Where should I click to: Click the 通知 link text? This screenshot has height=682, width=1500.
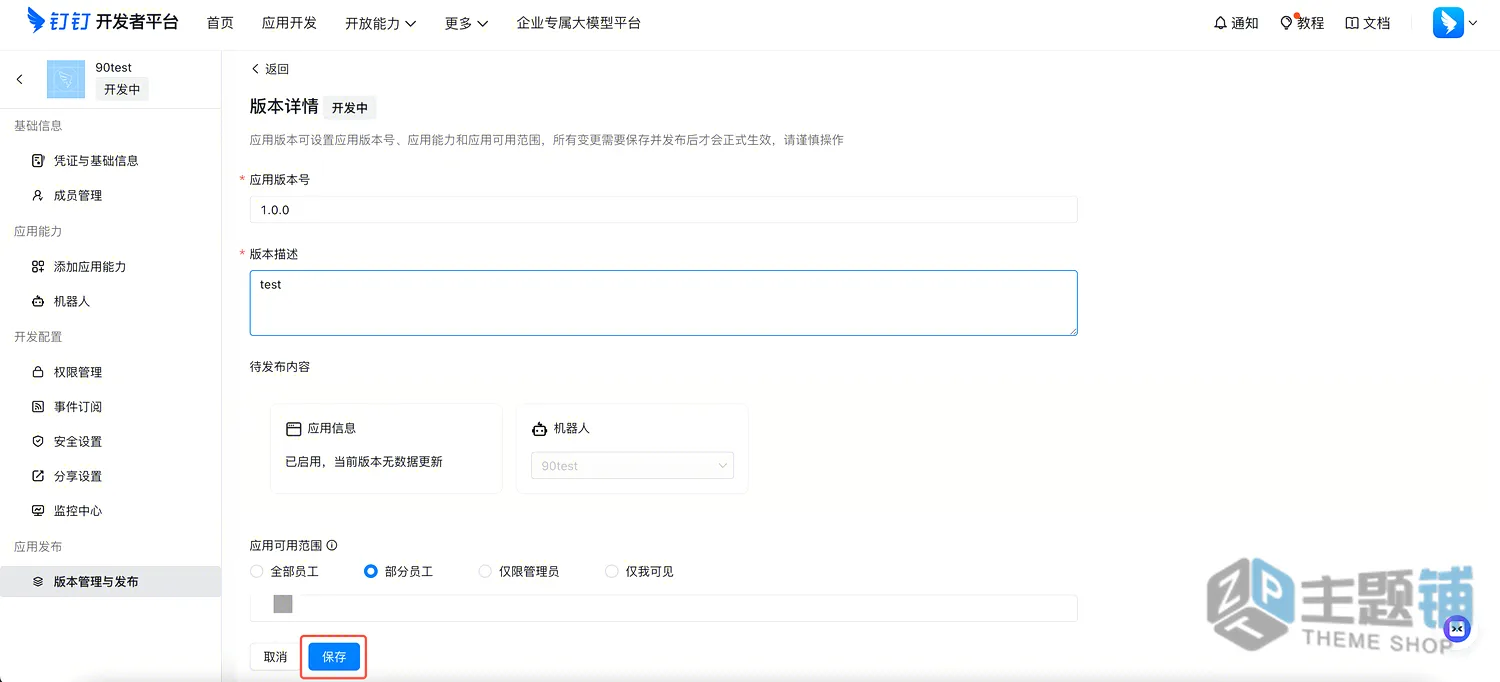coord(1245,23)
